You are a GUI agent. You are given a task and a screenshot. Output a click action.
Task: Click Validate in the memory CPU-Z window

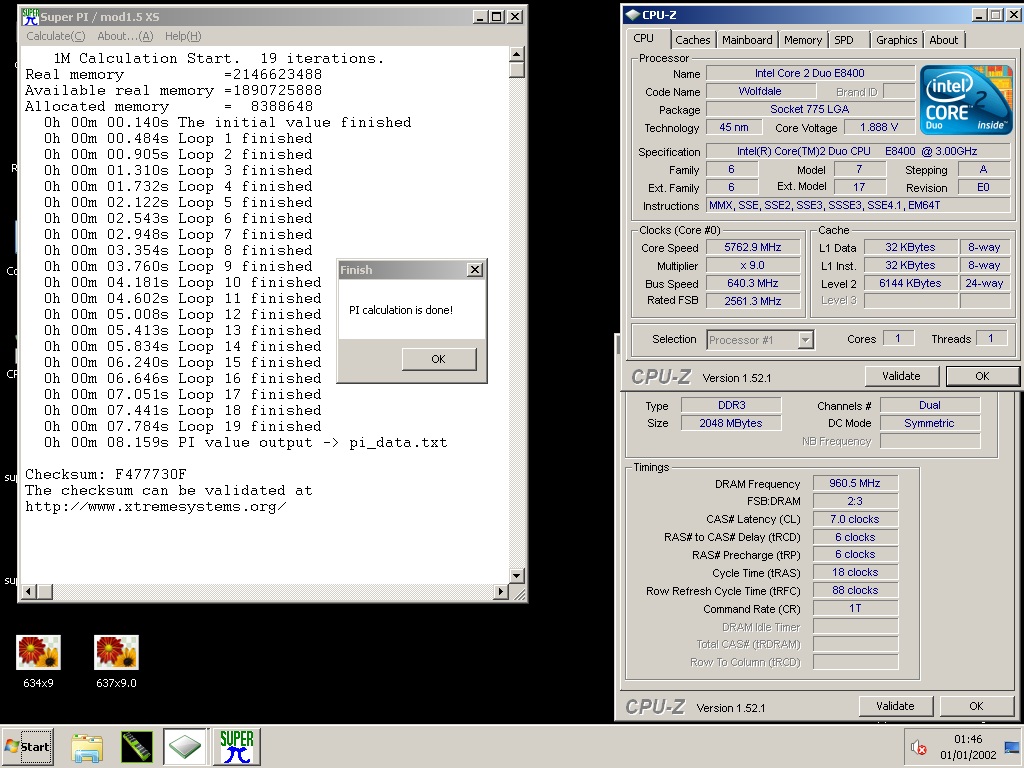click(895, 706)
